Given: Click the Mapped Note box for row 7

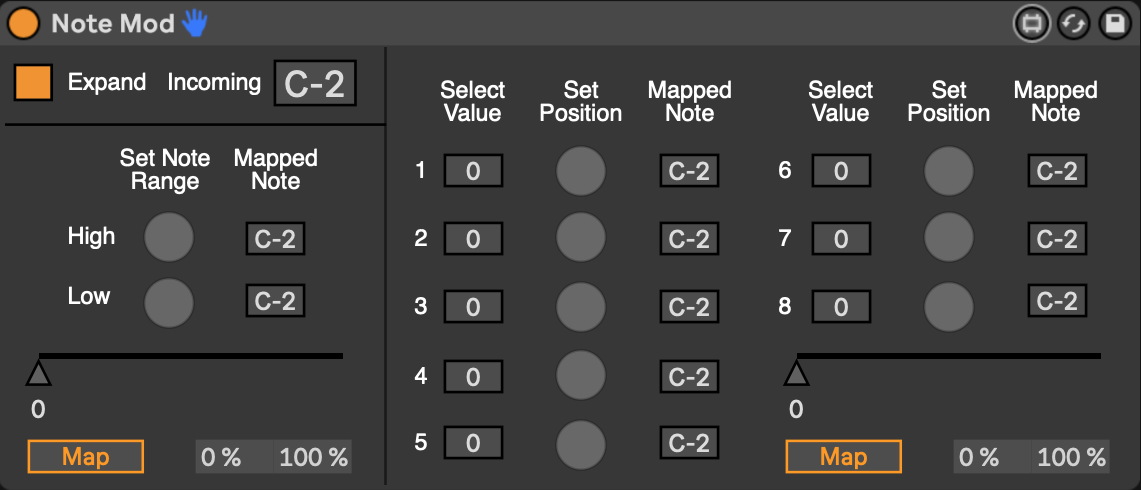Looking at the screenshot, I should 1057,238.
